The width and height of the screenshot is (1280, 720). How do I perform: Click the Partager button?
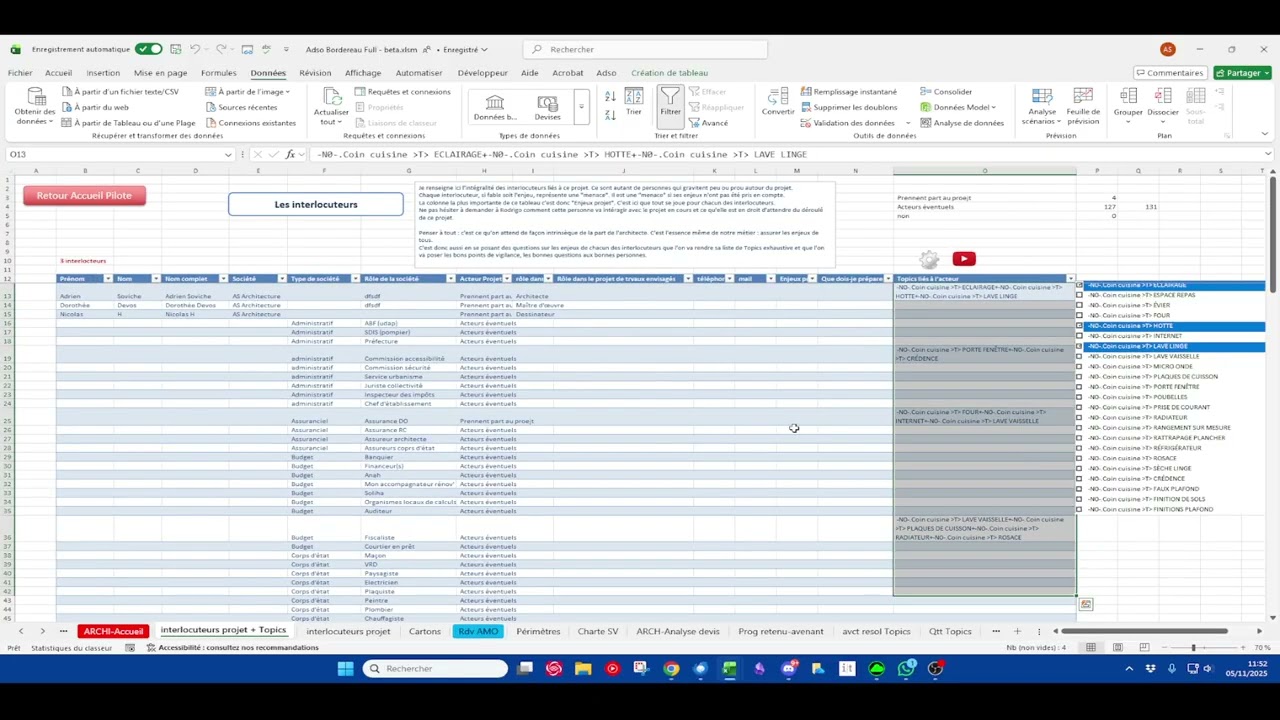click(1242, 73)
